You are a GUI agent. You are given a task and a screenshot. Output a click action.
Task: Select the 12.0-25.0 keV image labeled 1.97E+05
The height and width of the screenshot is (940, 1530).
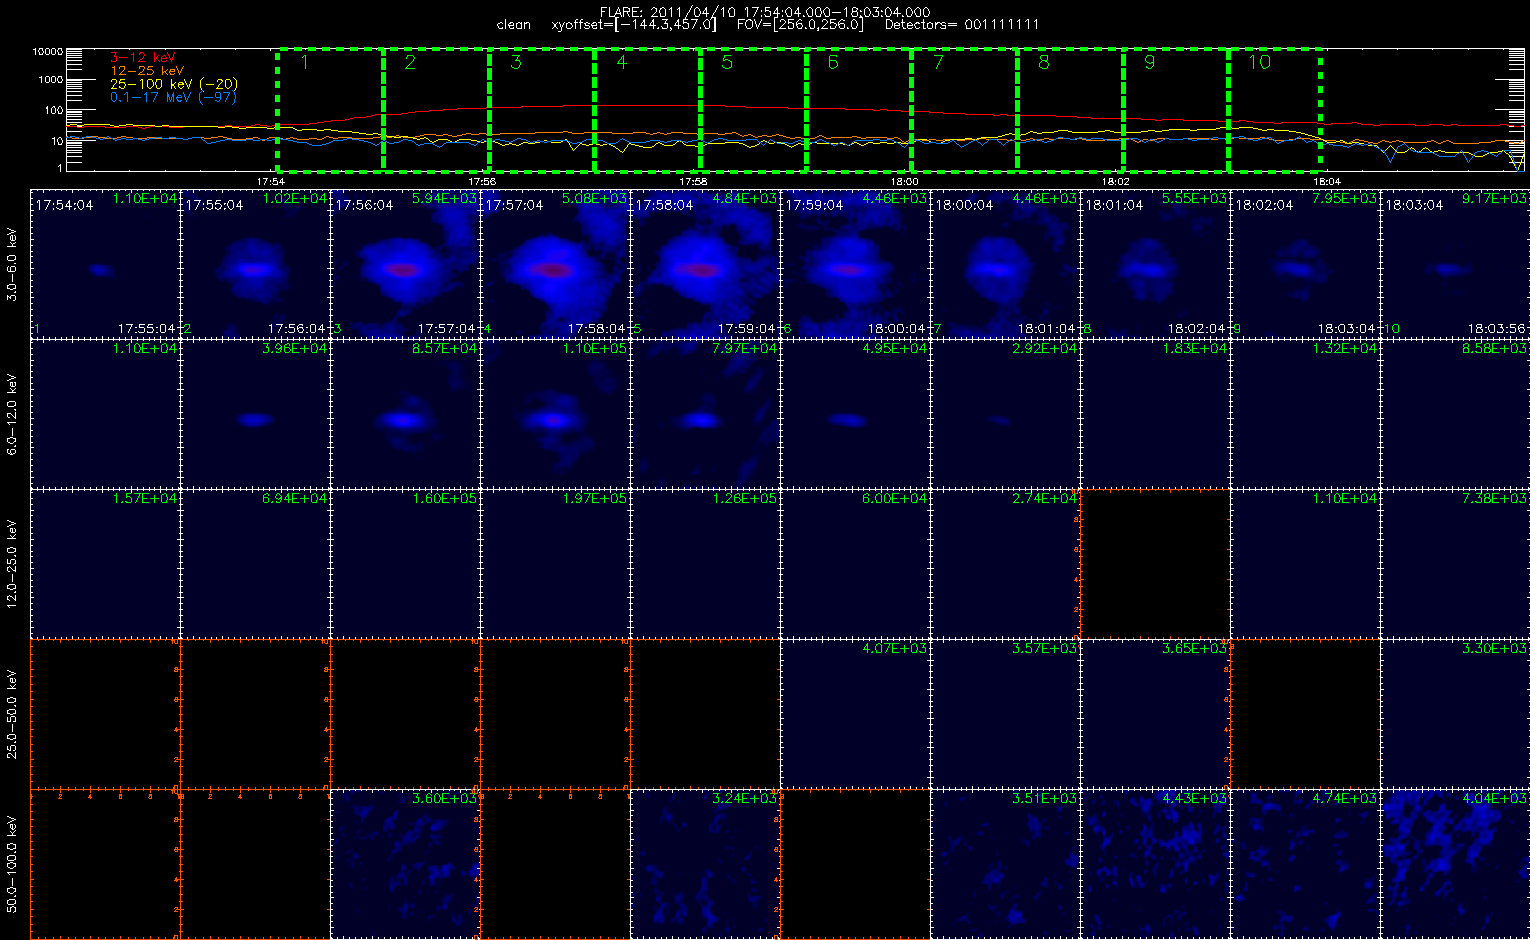[555, 564]
